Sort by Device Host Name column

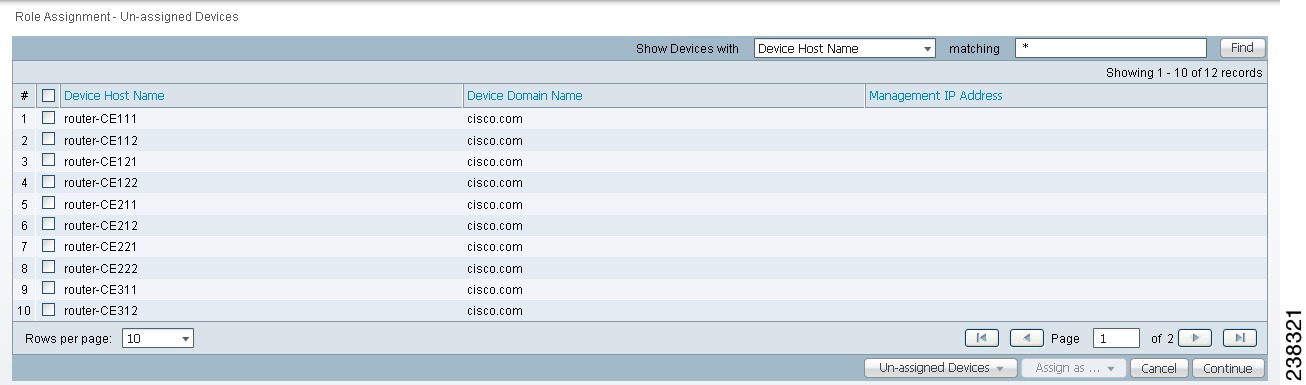point(114,96)
